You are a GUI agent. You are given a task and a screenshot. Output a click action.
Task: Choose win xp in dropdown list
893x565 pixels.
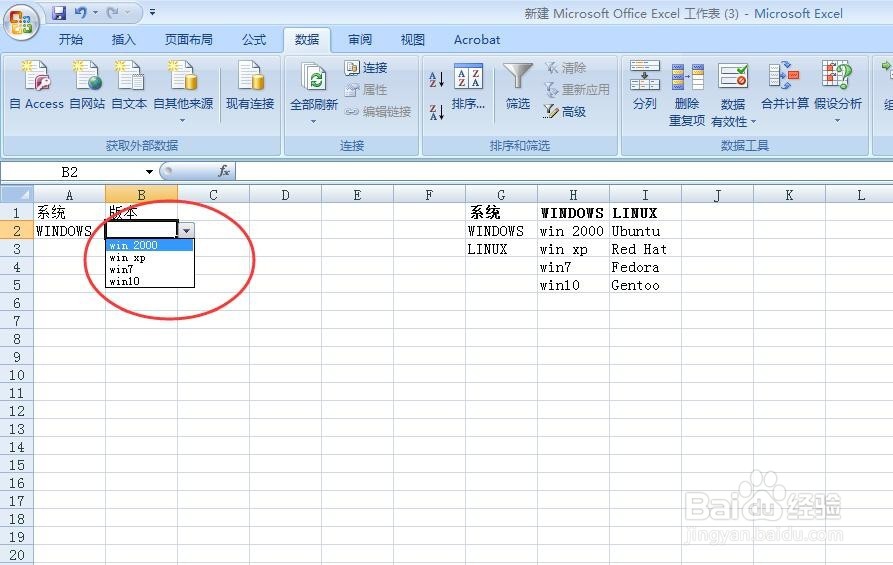pos(150,257)
